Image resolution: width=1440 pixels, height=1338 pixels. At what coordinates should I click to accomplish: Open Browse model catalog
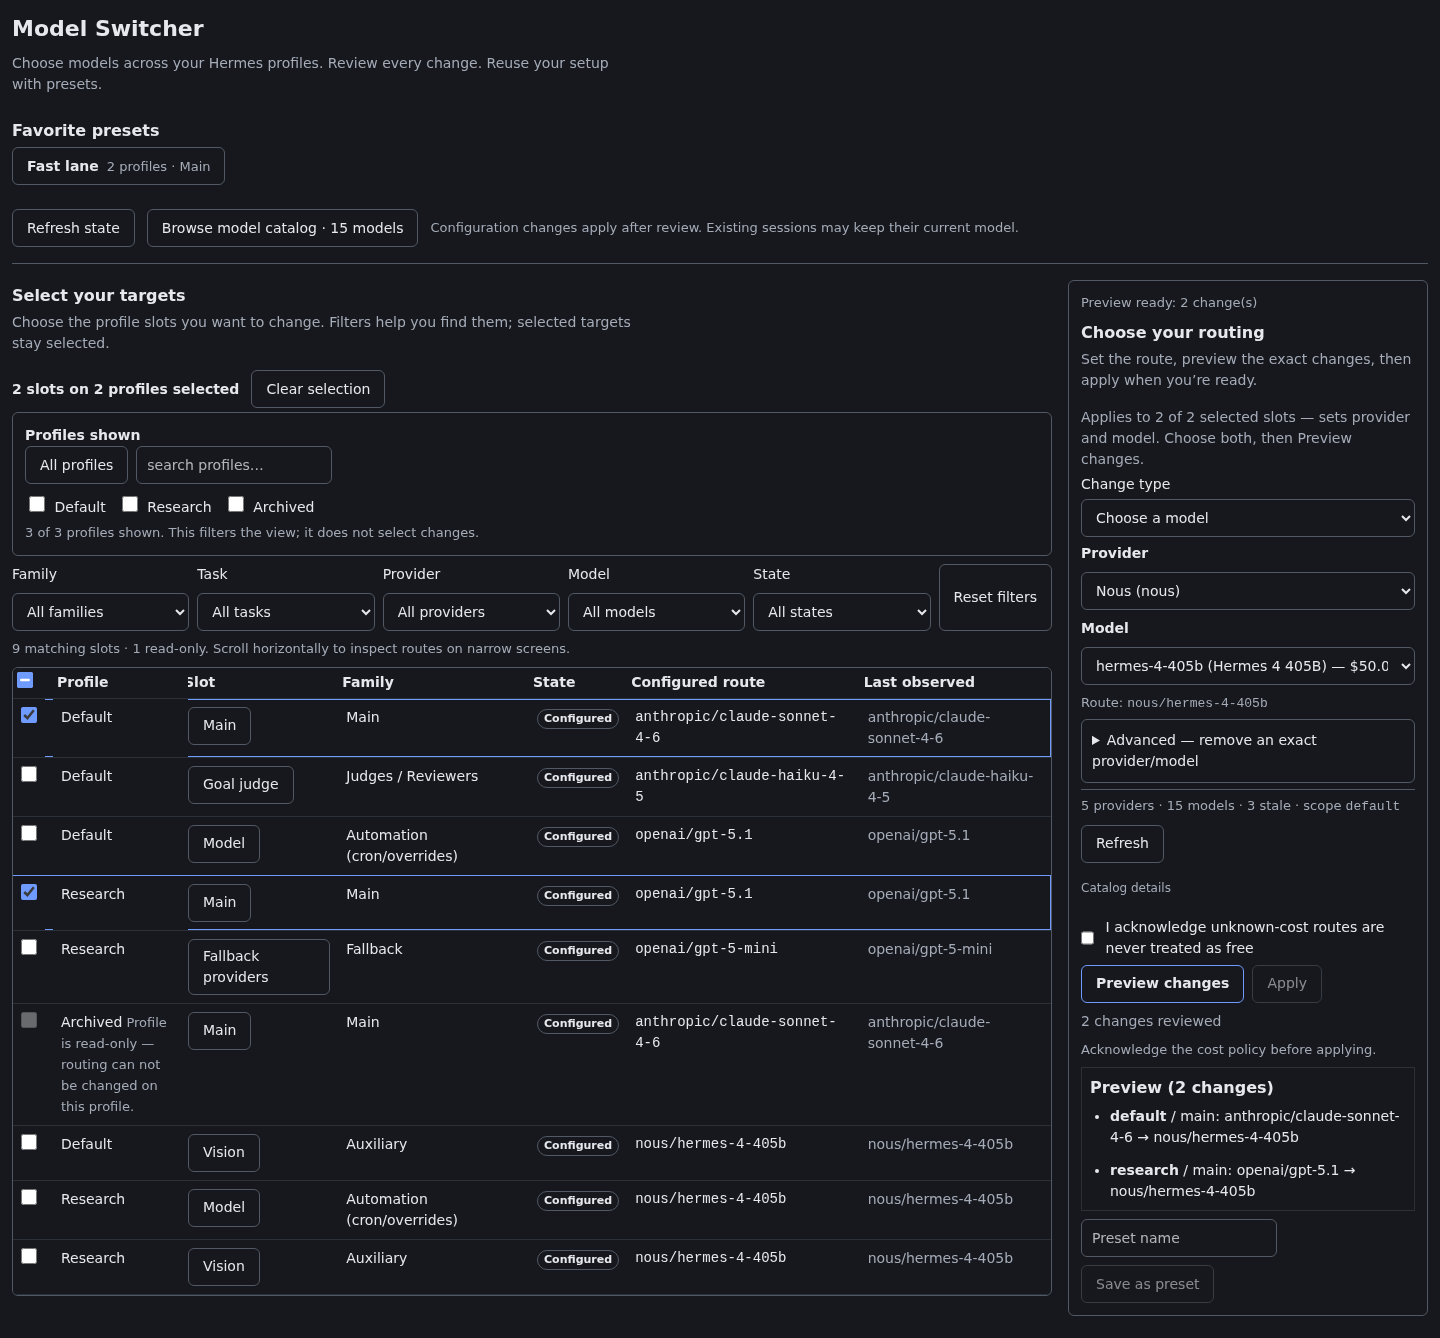click(282, 228)
